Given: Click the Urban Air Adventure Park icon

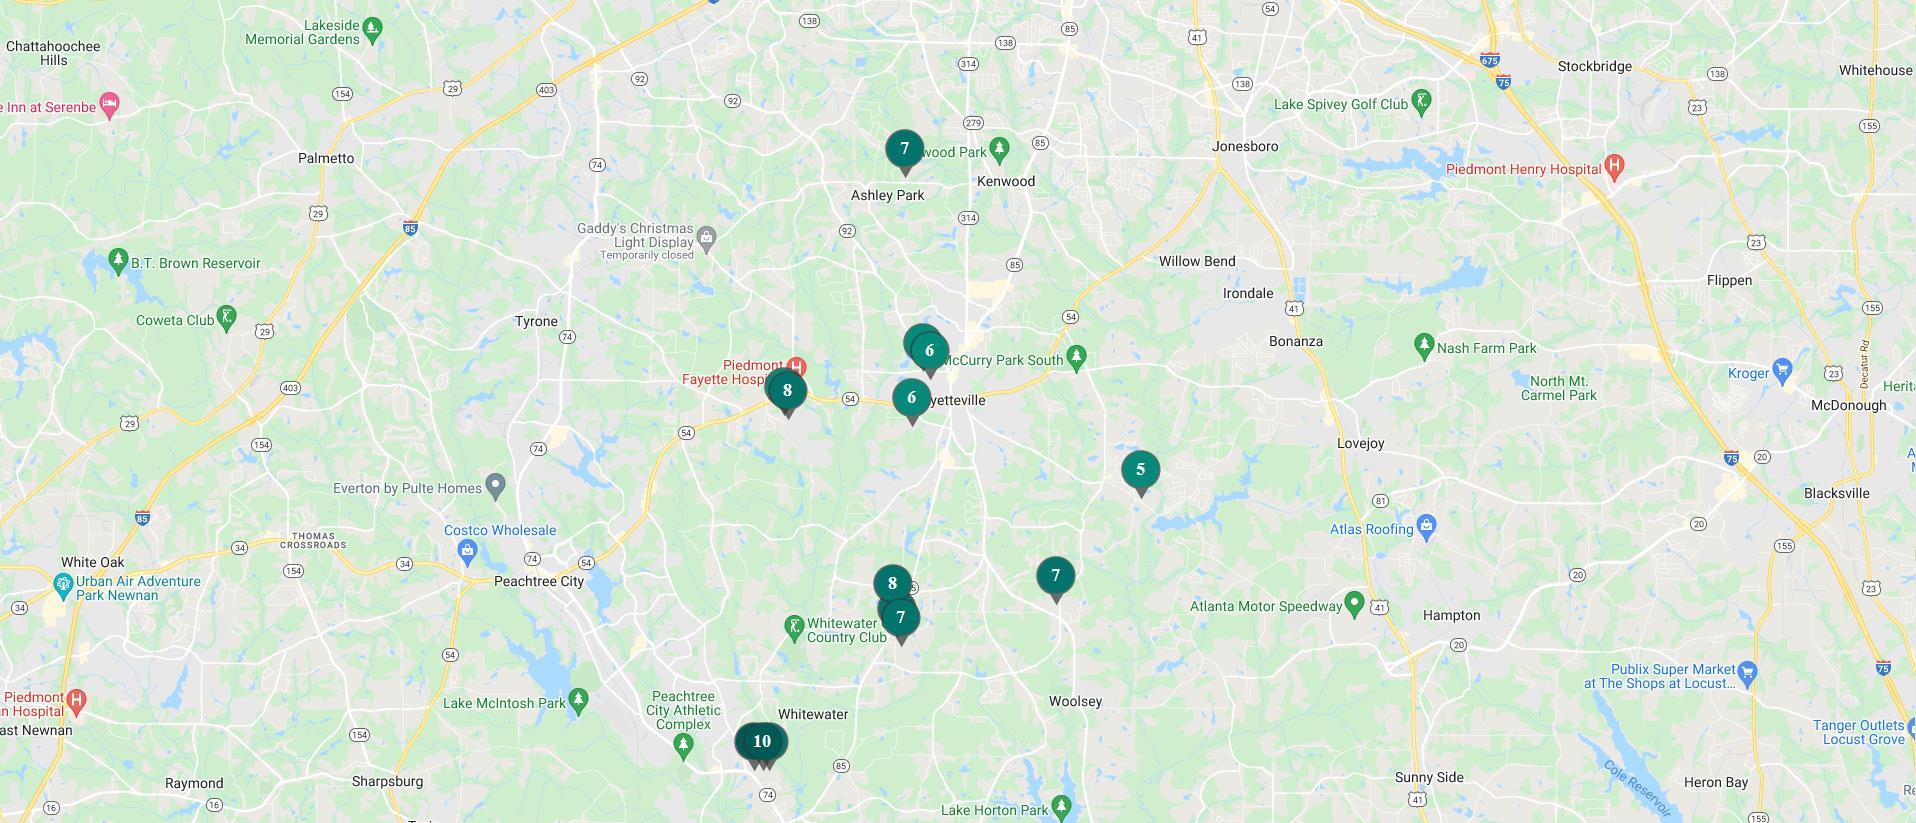Looking at the screenshot, I should (63, 584).
